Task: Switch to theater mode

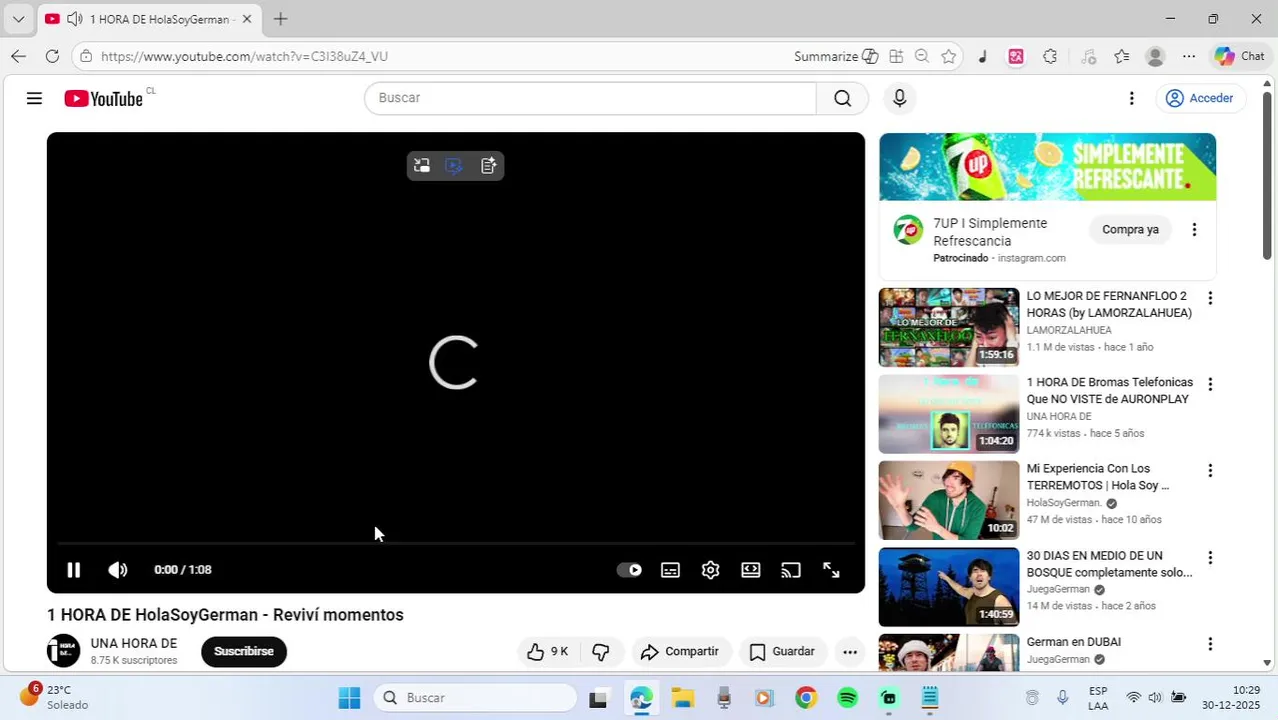Action: [750, 570]
